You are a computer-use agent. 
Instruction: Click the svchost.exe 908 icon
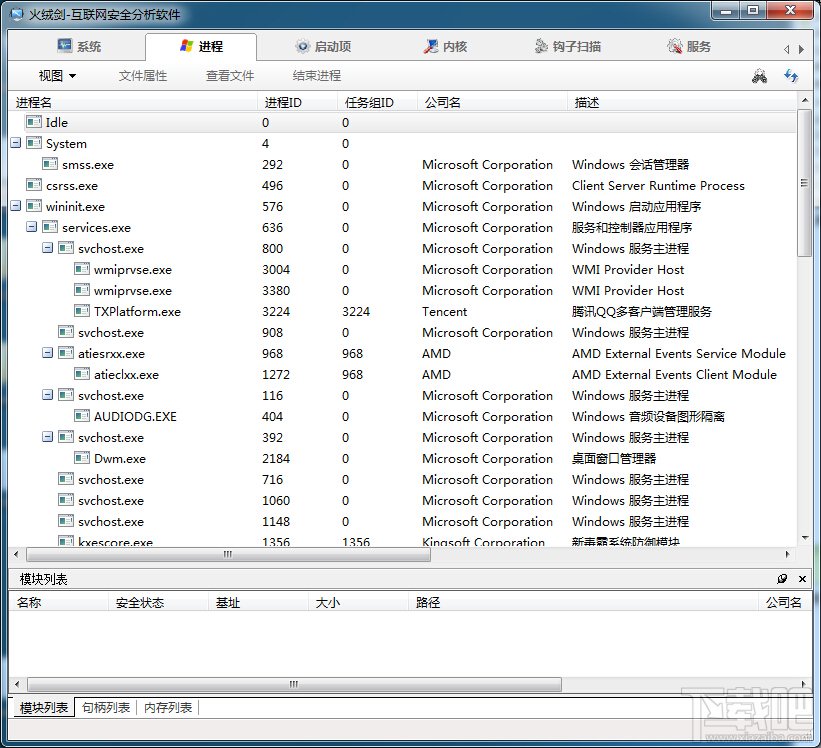66,332
